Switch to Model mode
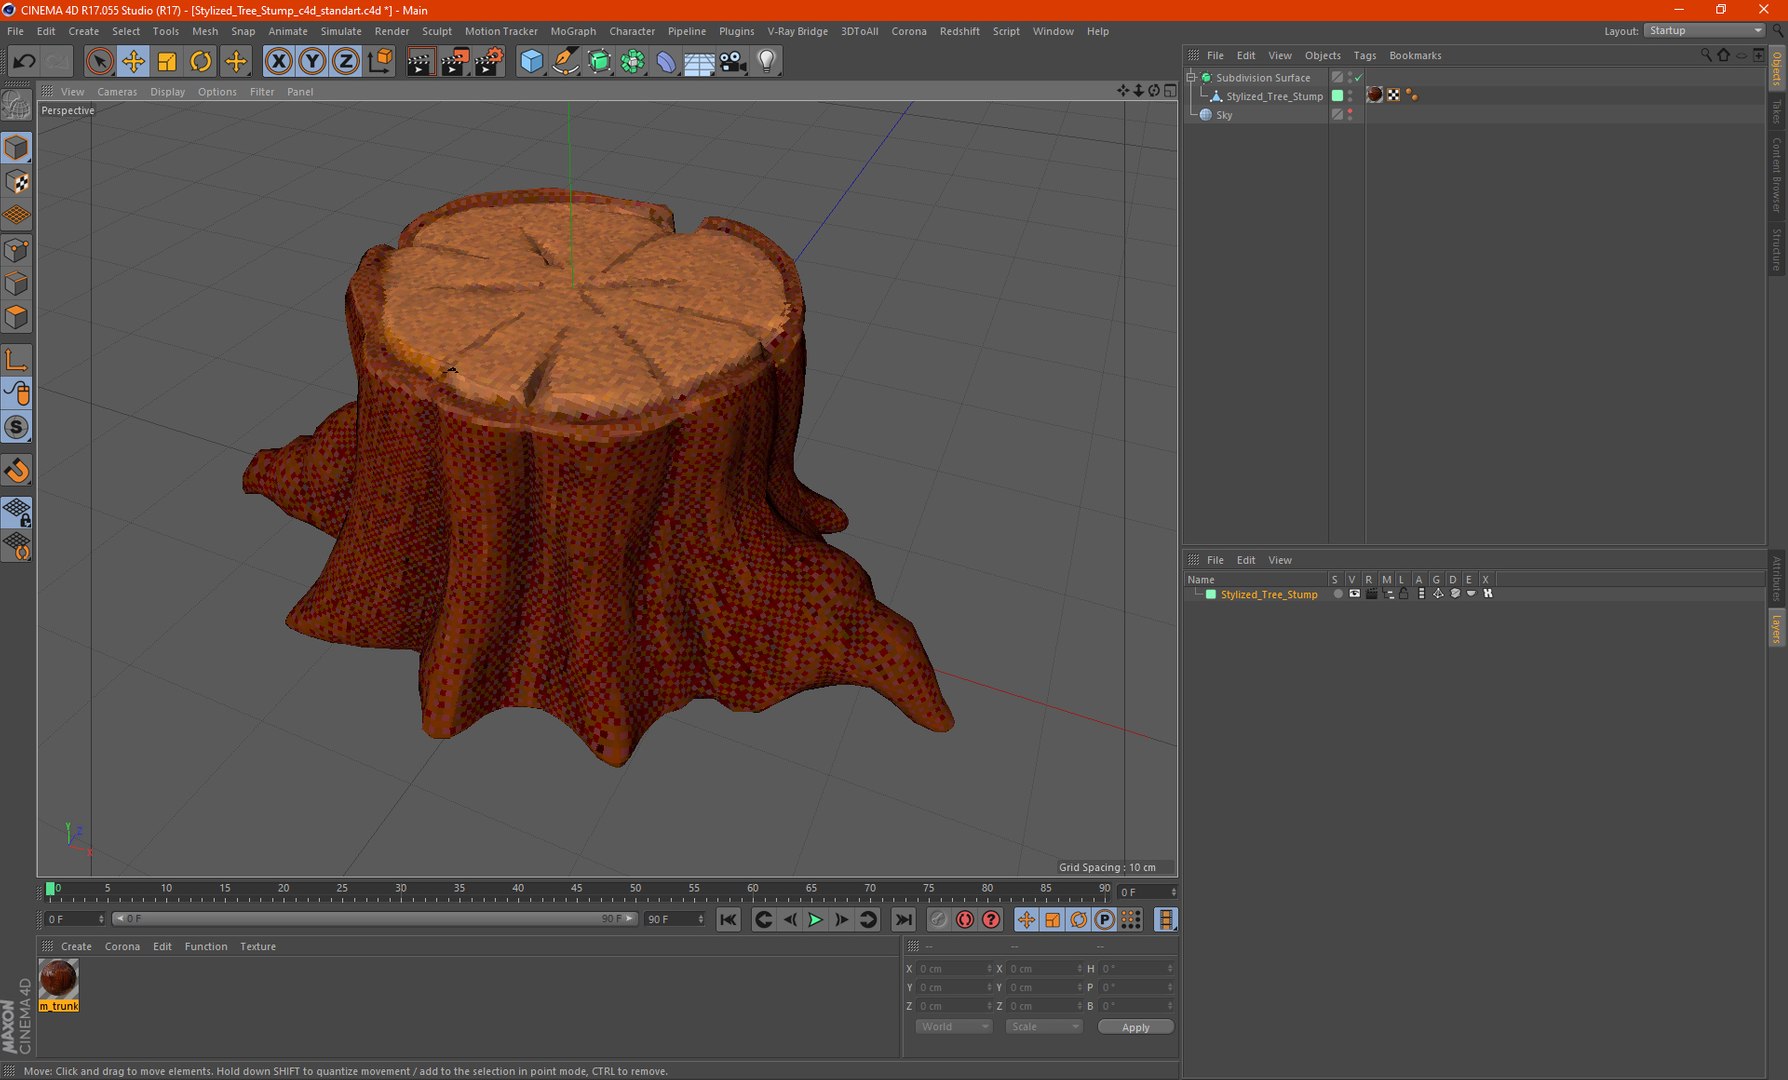This screenshot has height=1080, width=1788. click(x=17, y=148)
